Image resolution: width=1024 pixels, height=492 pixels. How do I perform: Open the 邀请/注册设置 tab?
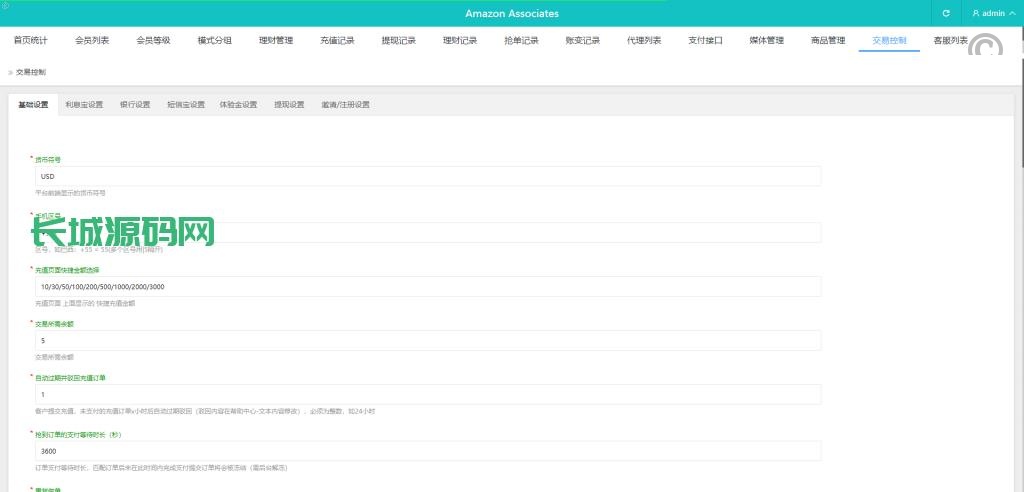[345, 105]
